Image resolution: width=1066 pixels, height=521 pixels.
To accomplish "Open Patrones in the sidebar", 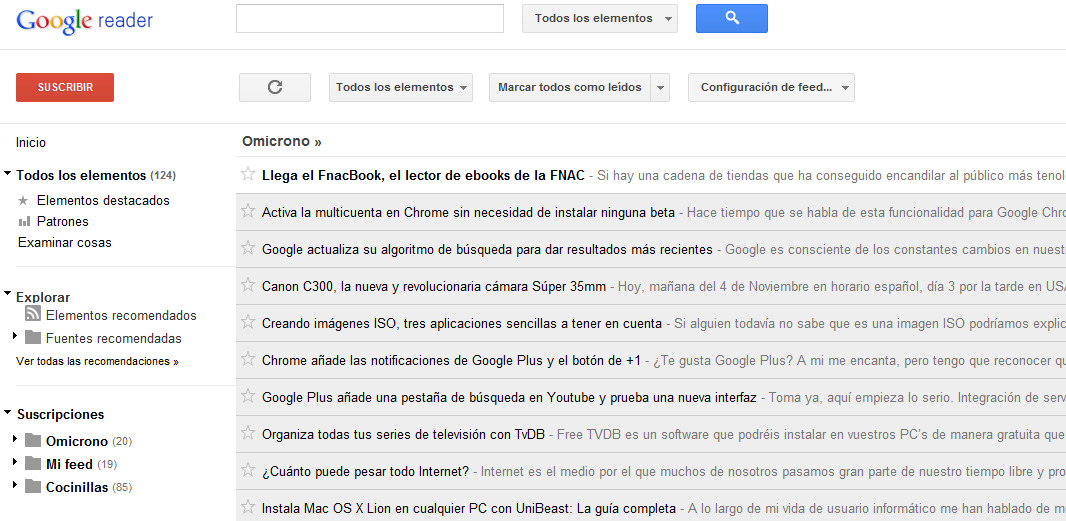I will tap(63, 222).
